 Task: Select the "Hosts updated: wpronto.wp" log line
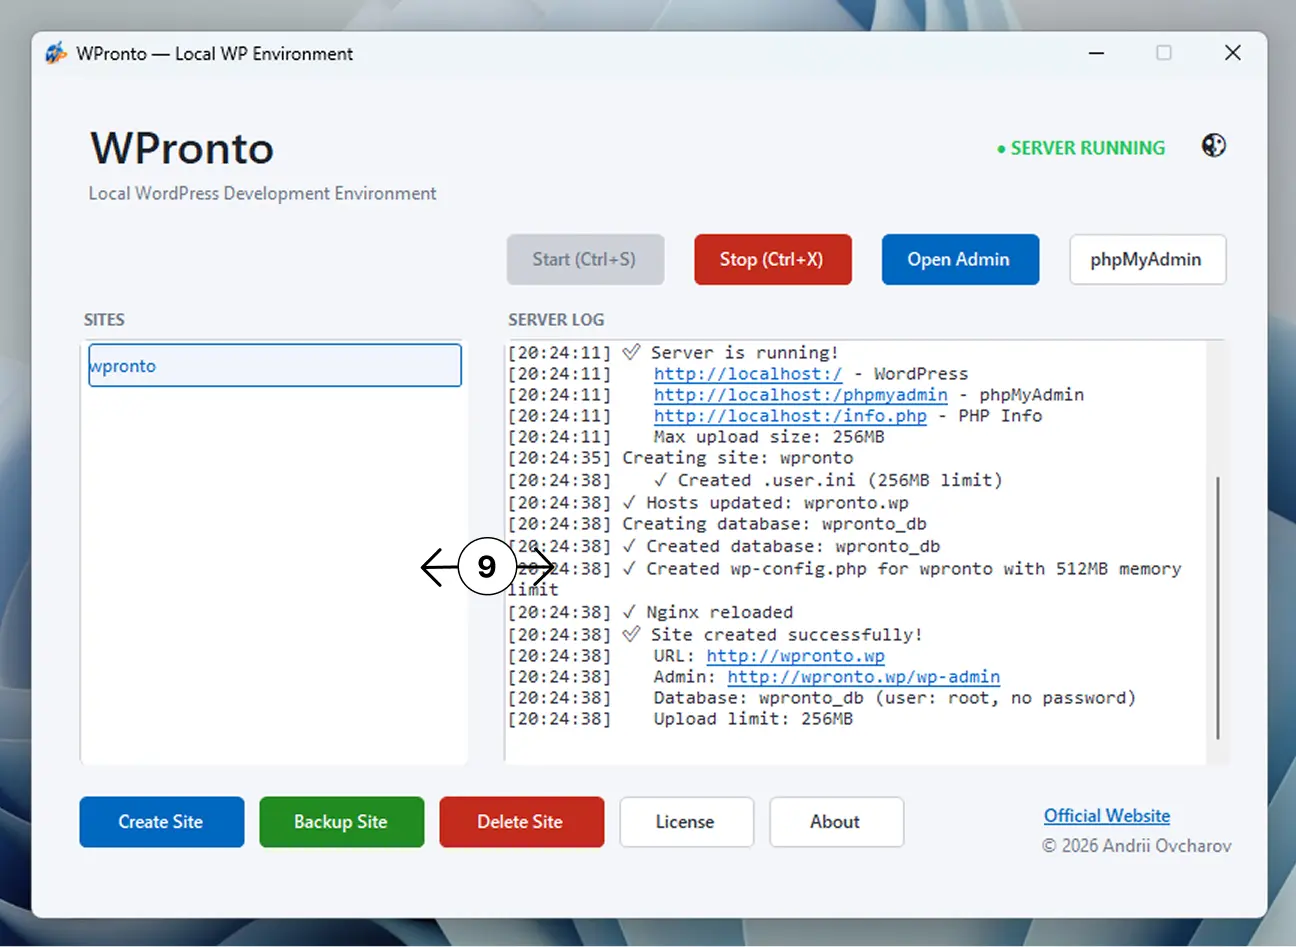pos(708,503)
